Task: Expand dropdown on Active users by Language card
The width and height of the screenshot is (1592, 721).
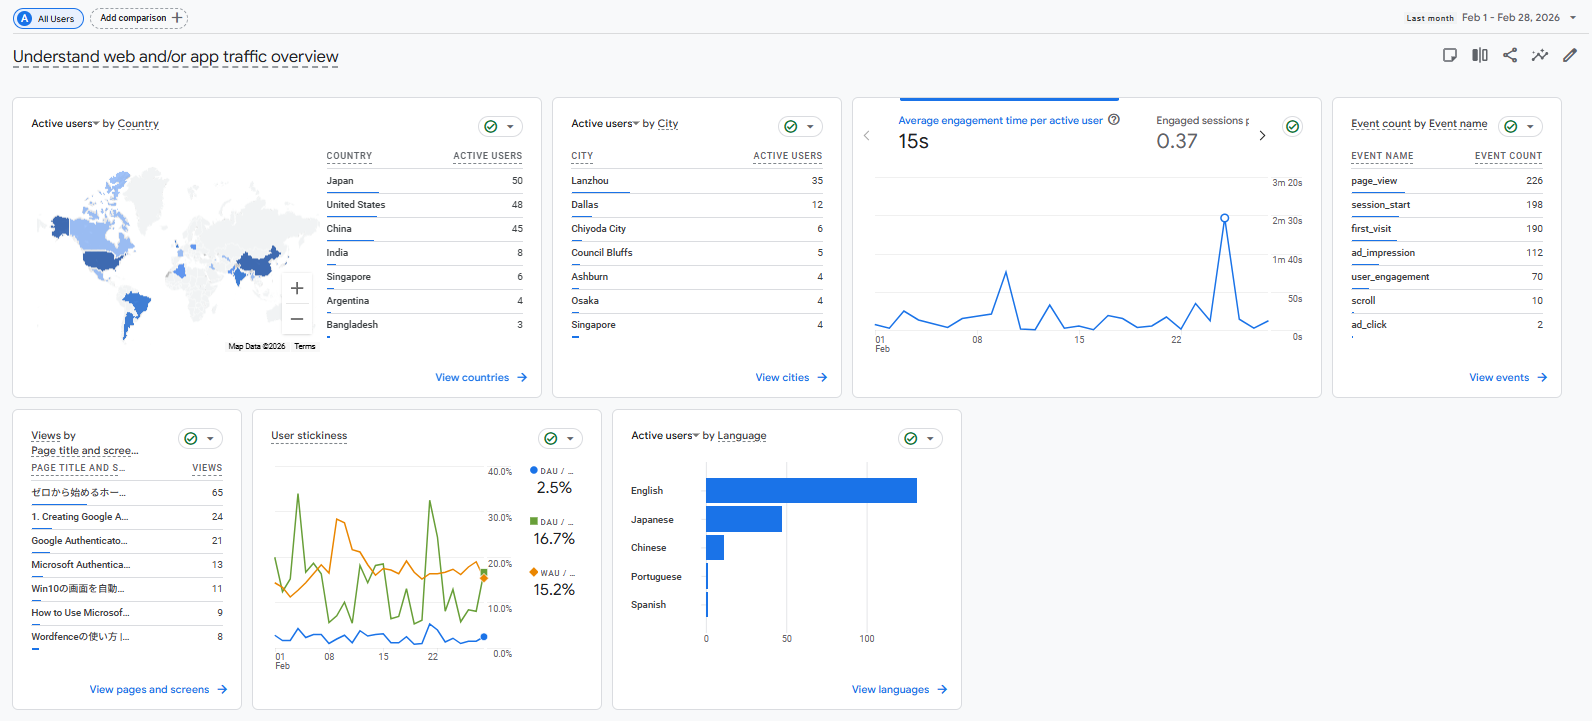Action: (x=930, y=439)
